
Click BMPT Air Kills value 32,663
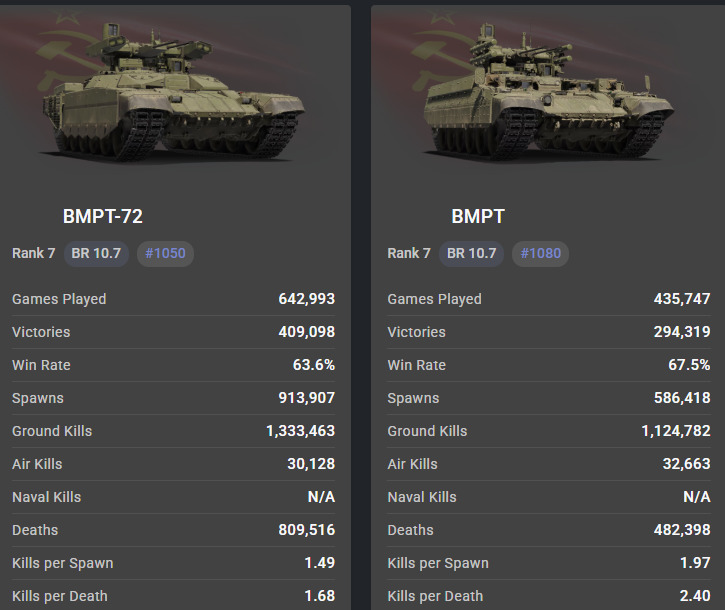(686, 464)
